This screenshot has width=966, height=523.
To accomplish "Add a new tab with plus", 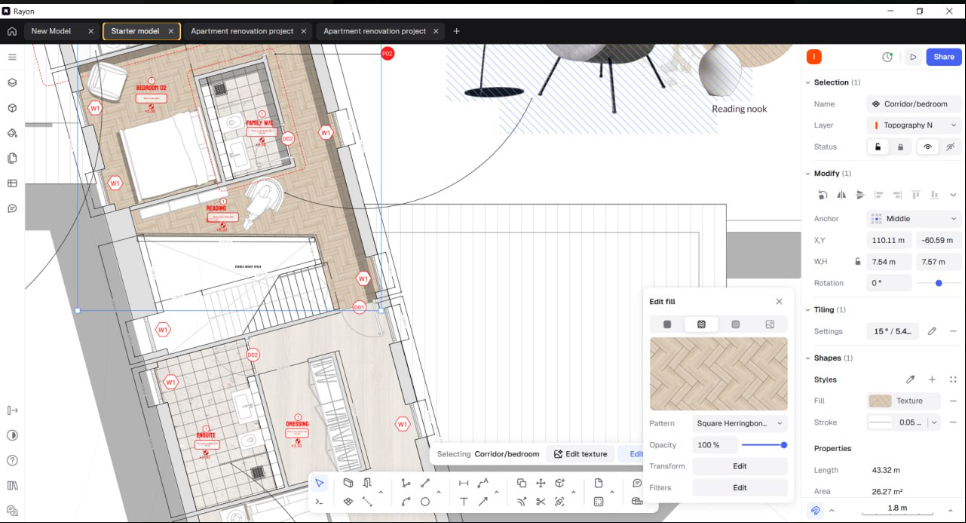I will click(x=457, y=31).
